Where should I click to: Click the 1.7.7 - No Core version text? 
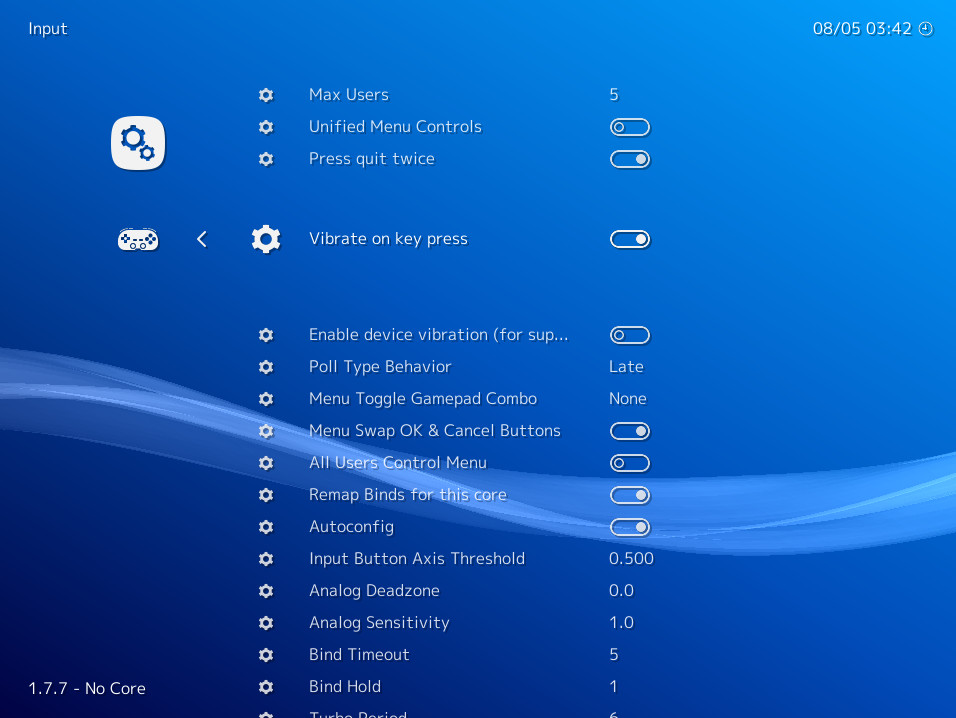87,689
